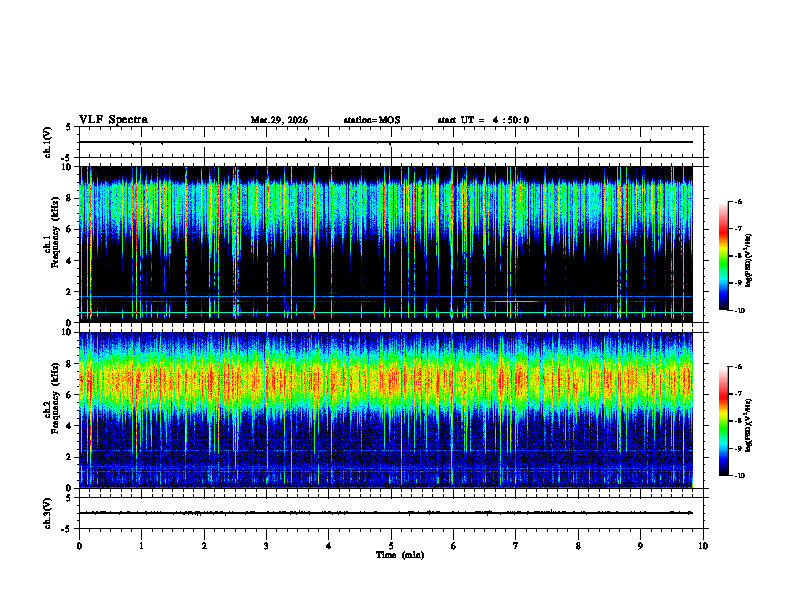The width and height of the screenshot is (792, 612).
Task: Click the final time axis tick label "10"
Action: 703,546
